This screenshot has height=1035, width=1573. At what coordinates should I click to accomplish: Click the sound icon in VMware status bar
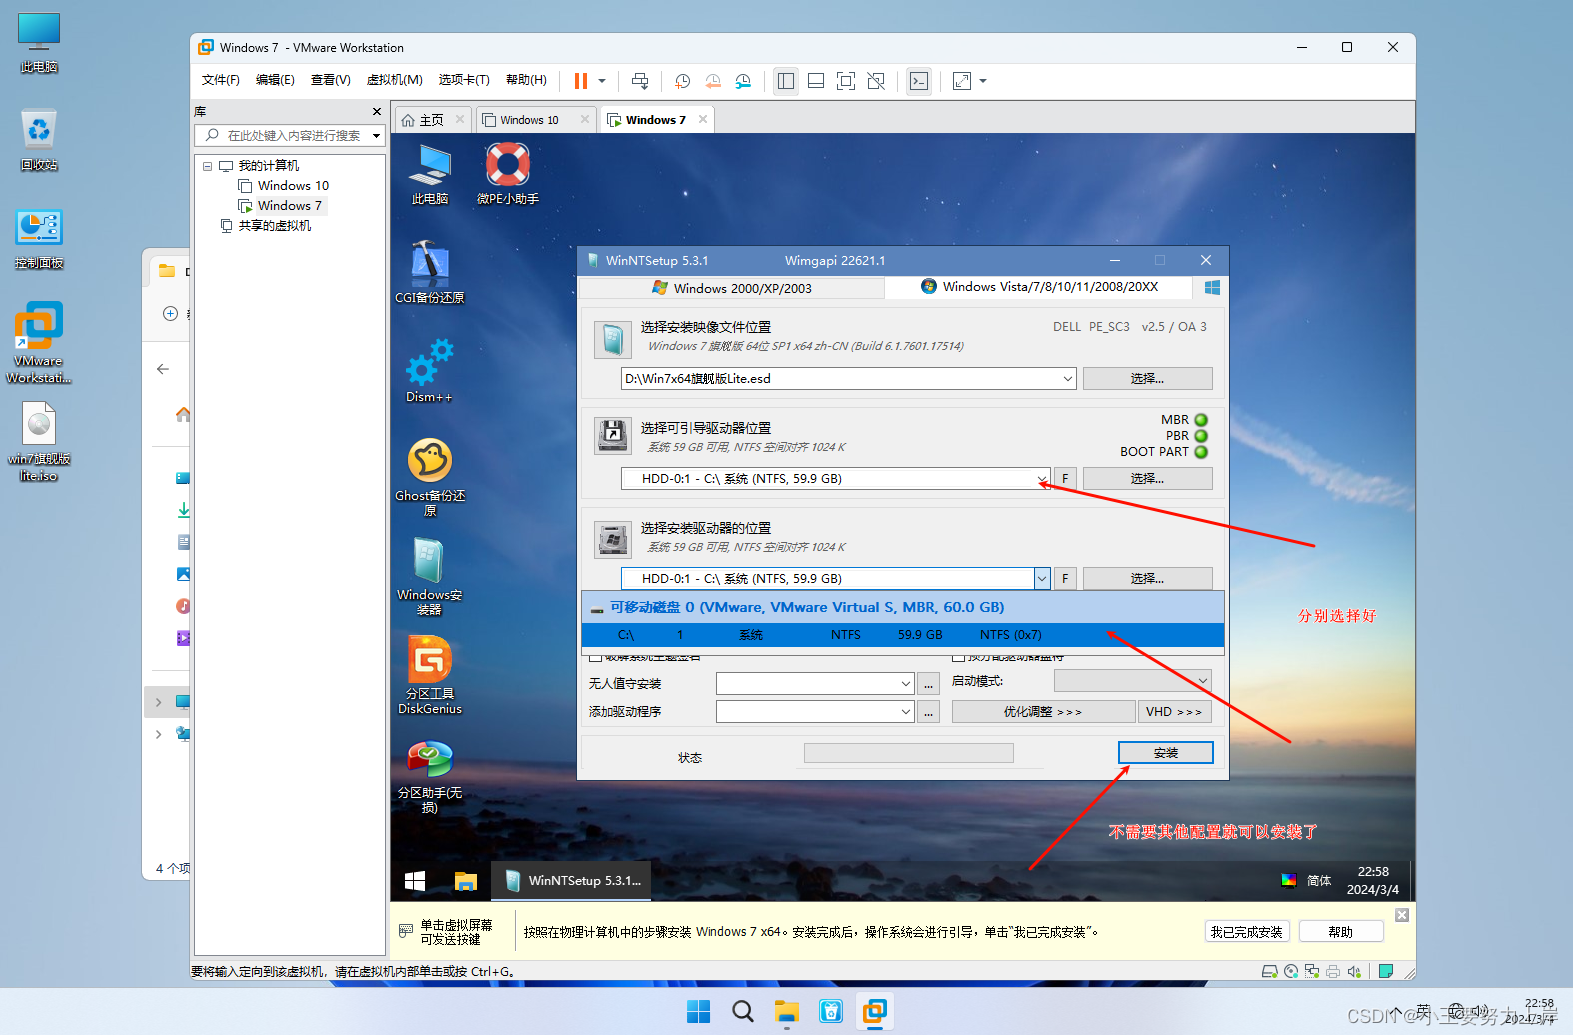[1354, 971]
